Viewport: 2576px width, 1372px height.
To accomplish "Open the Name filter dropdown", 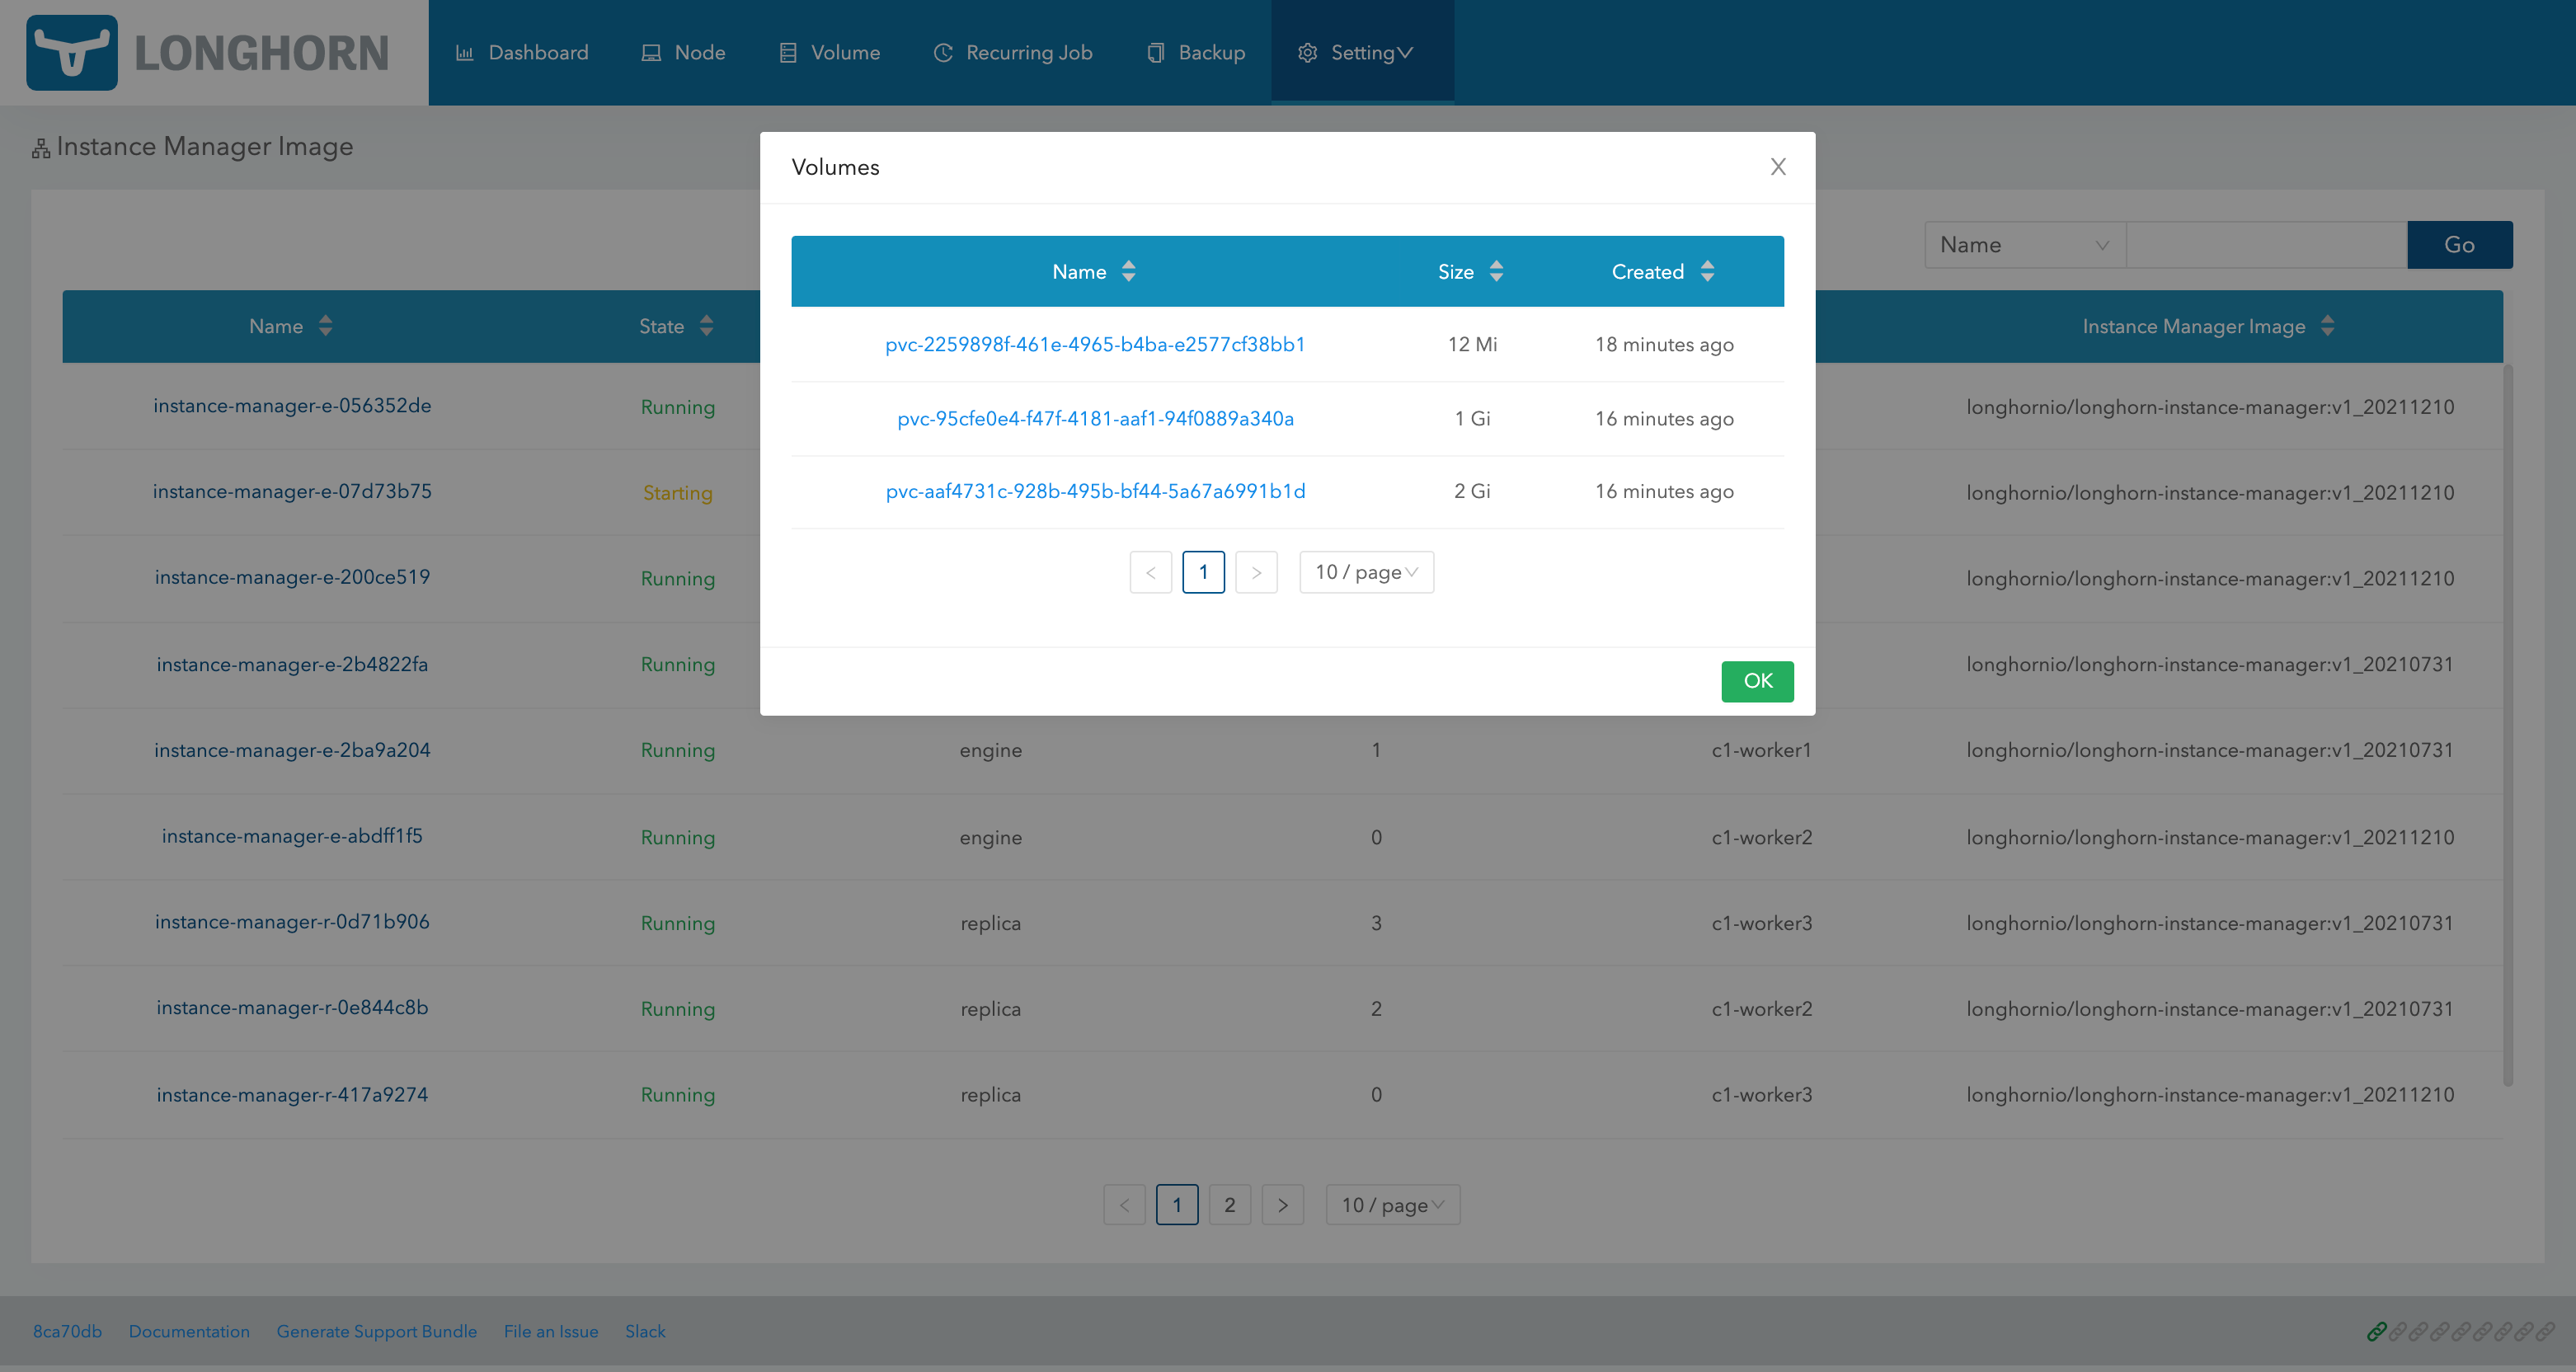I will pos(2023,244).
